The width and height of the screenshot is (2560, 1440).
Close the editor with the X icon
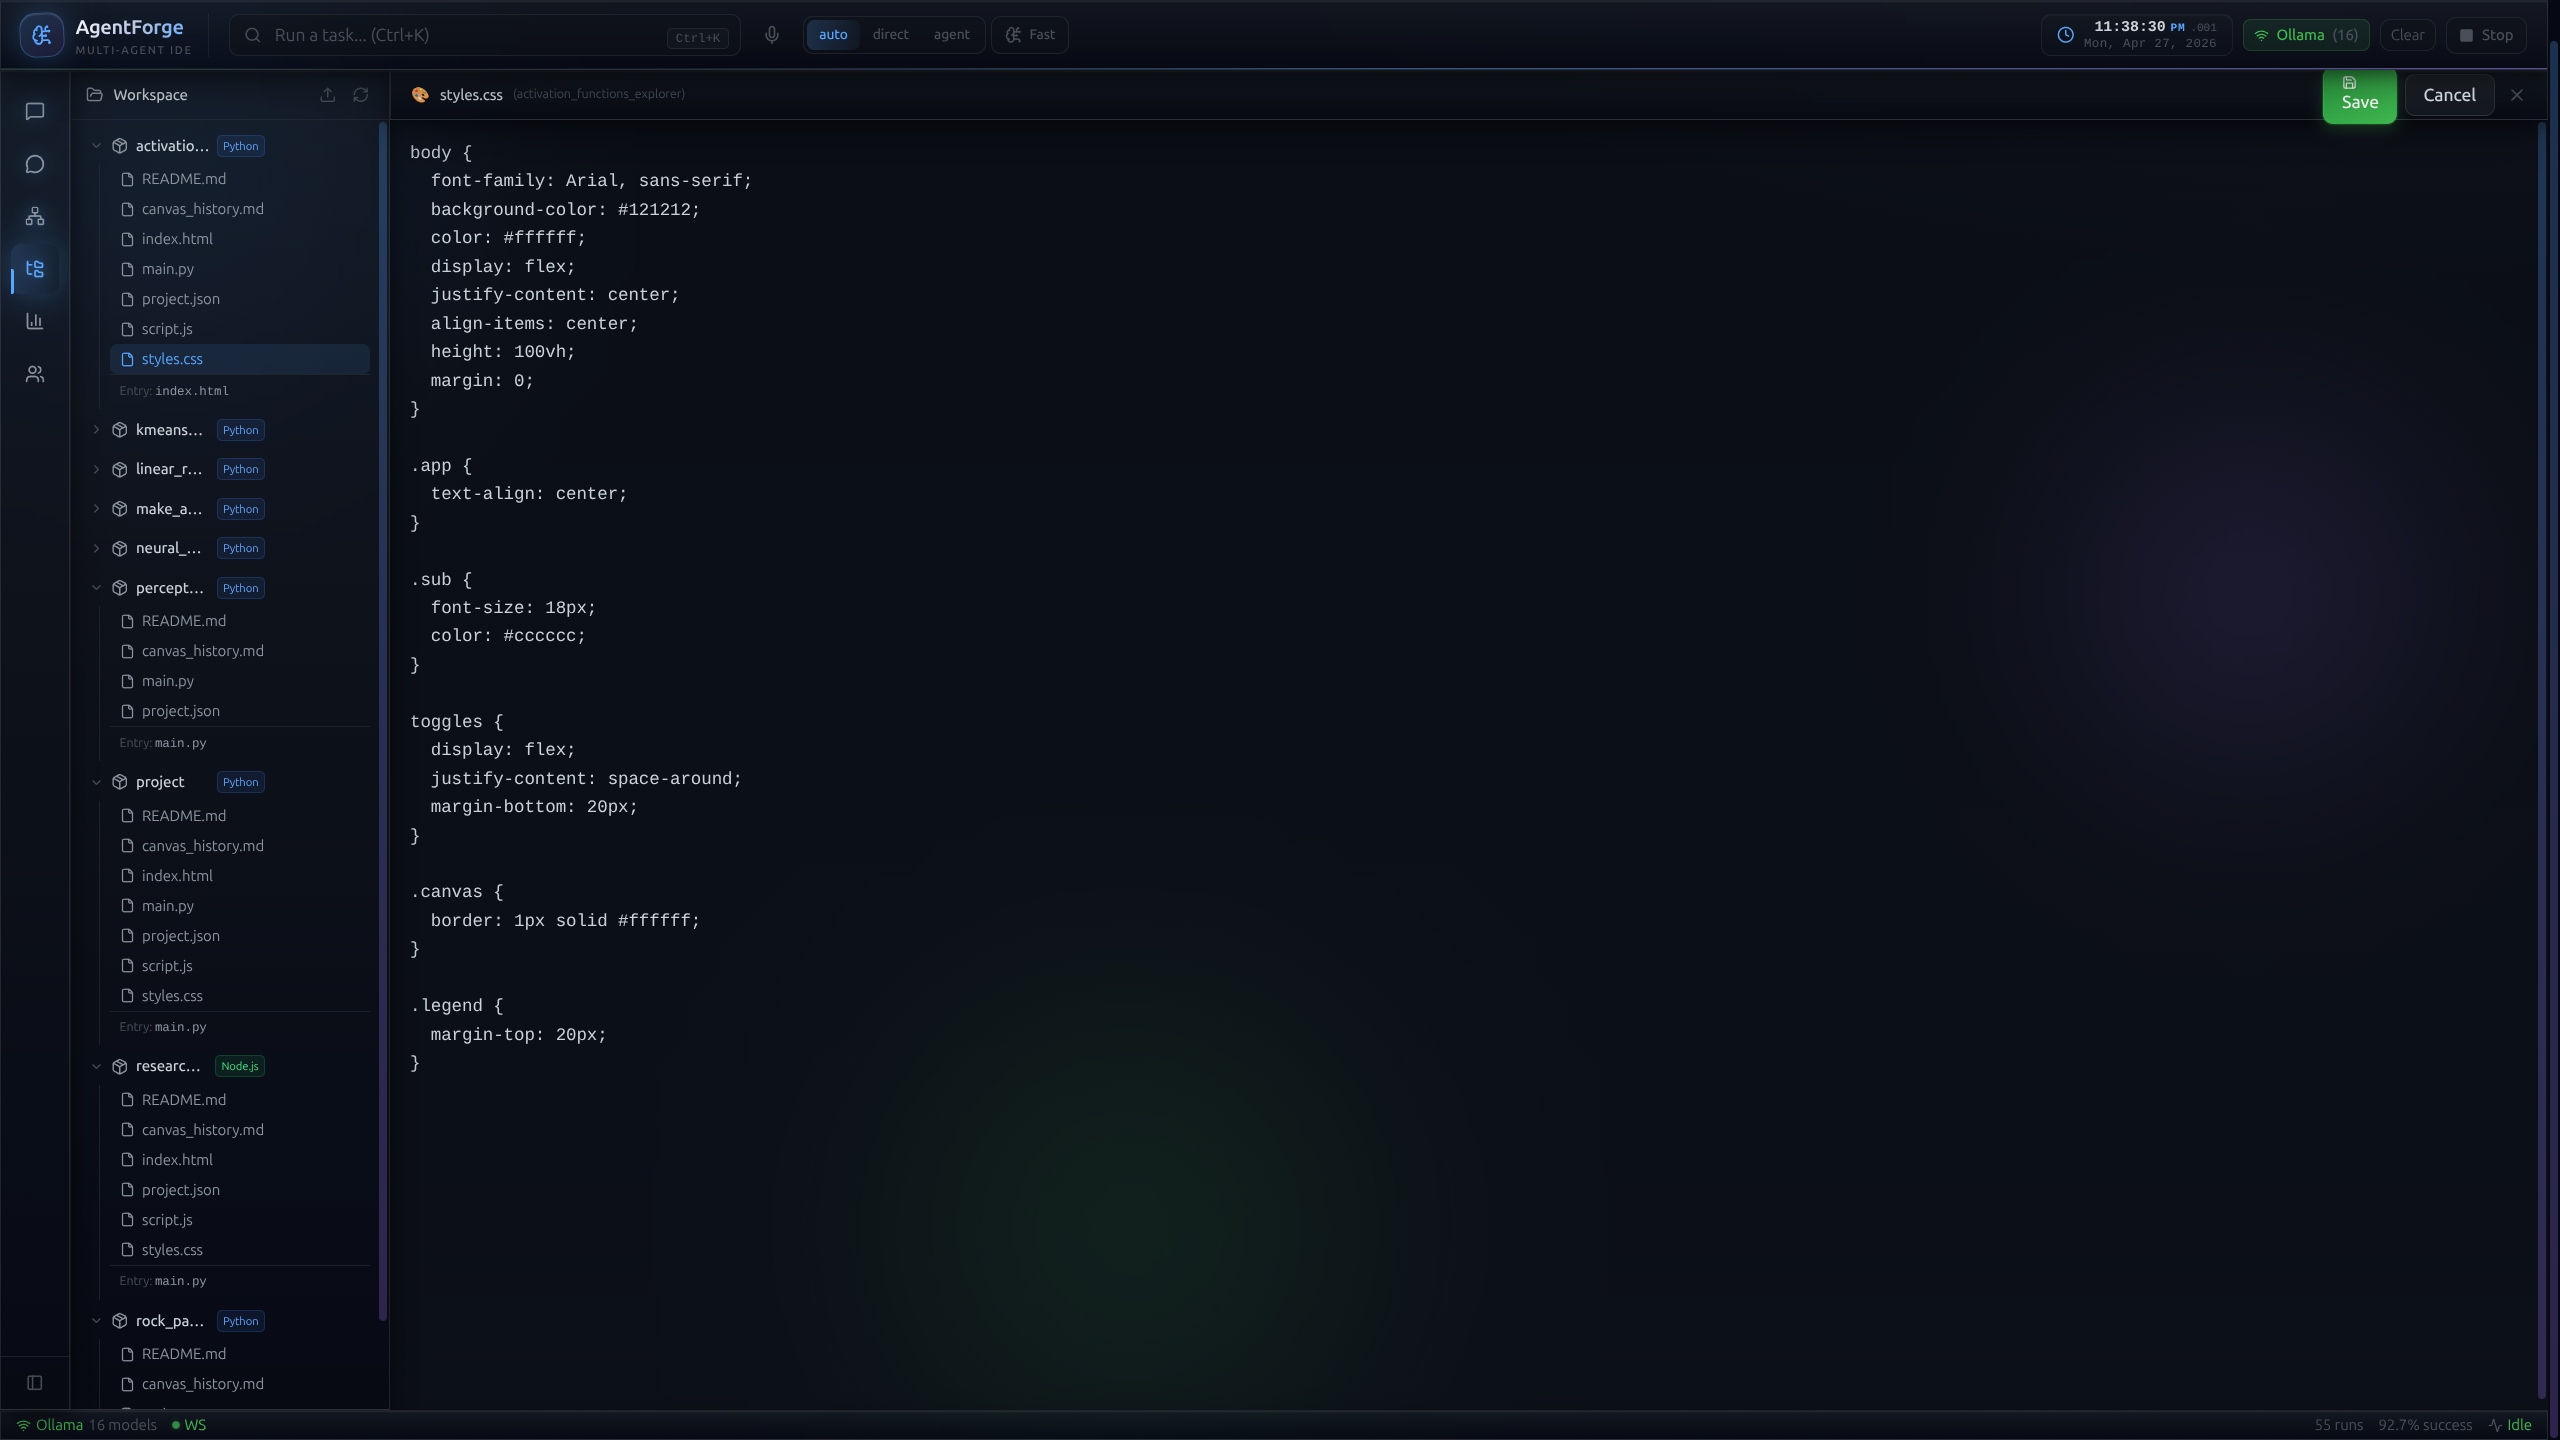coord(2517,95)
